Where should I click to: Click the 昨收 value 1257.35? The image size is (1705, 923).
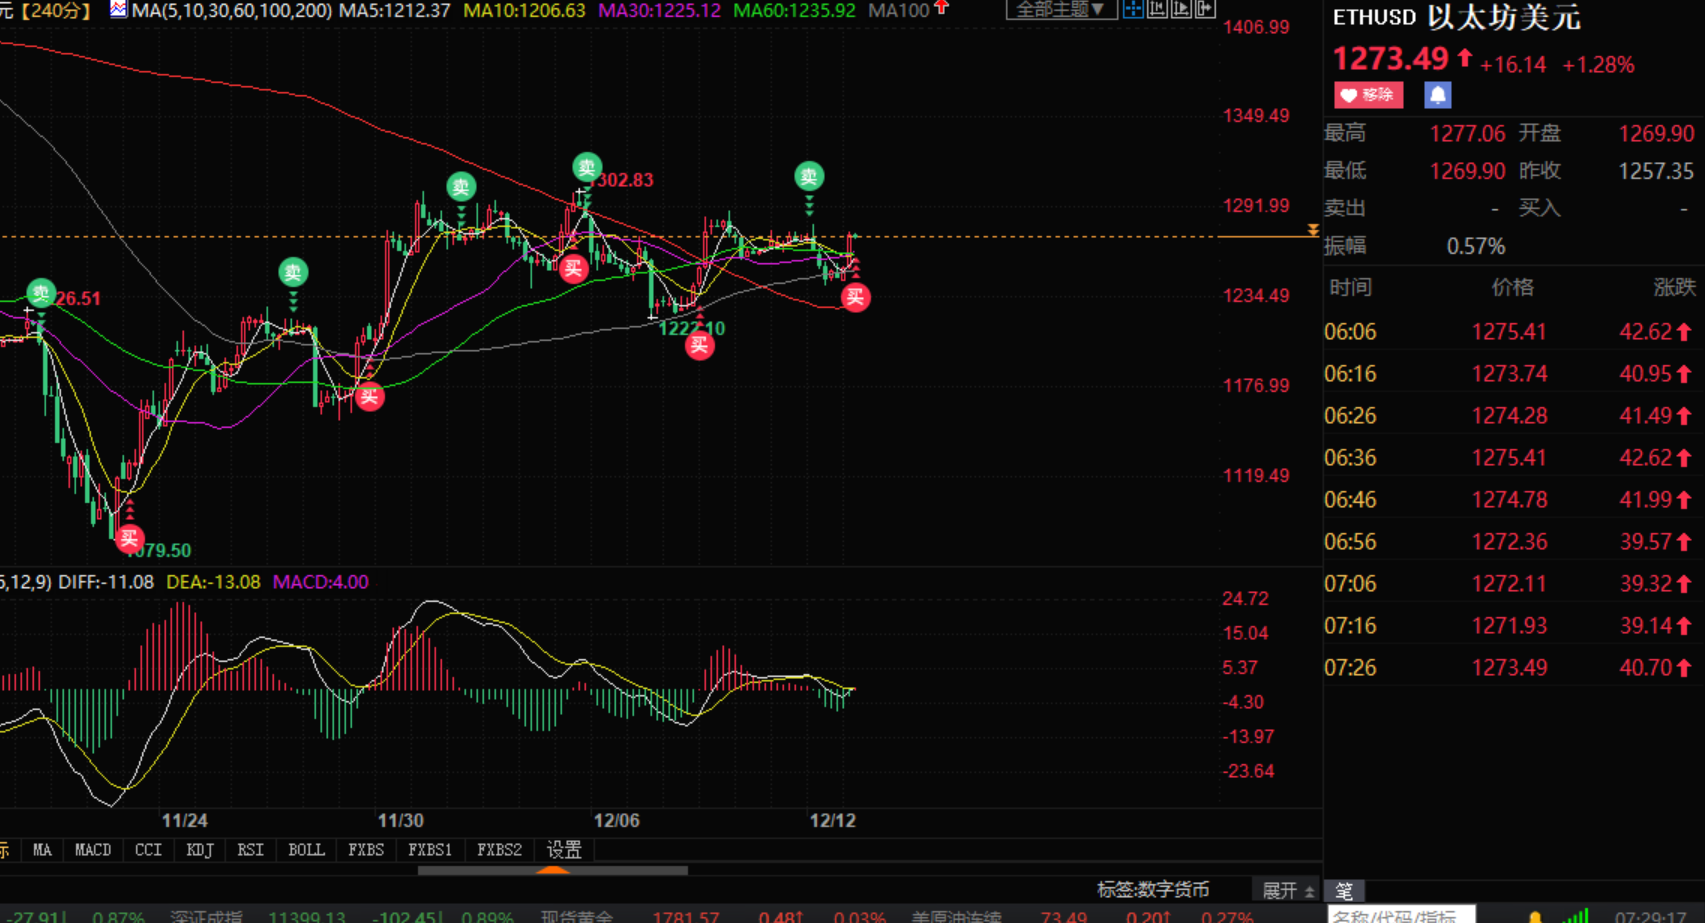coord(1656,171)
